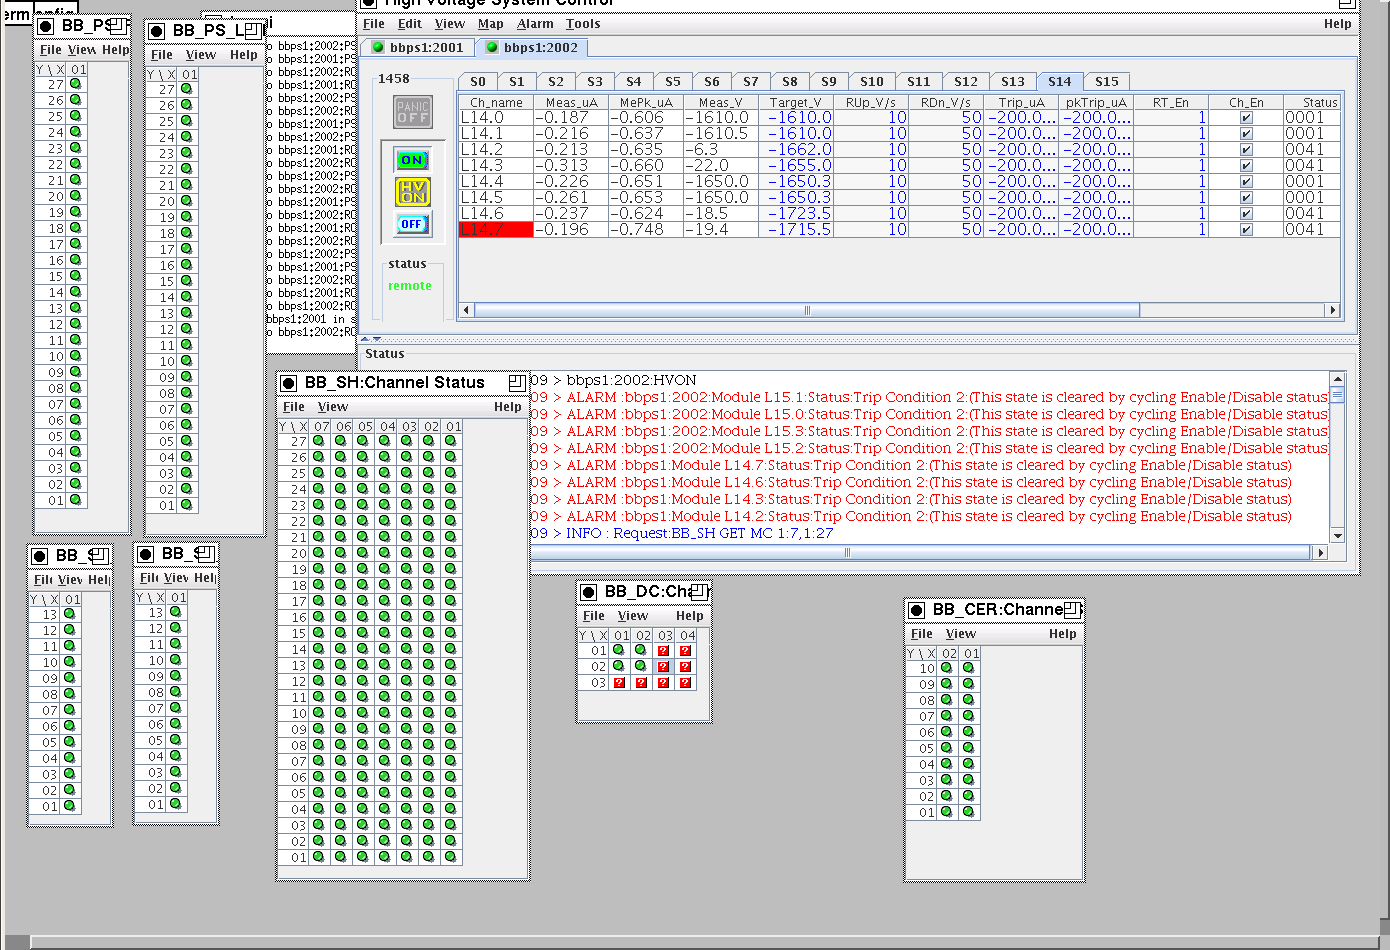The width and height of the screenshot is (1390, 950).
Task: Click channel table scrollbar right arrow
Action: 1332,310
